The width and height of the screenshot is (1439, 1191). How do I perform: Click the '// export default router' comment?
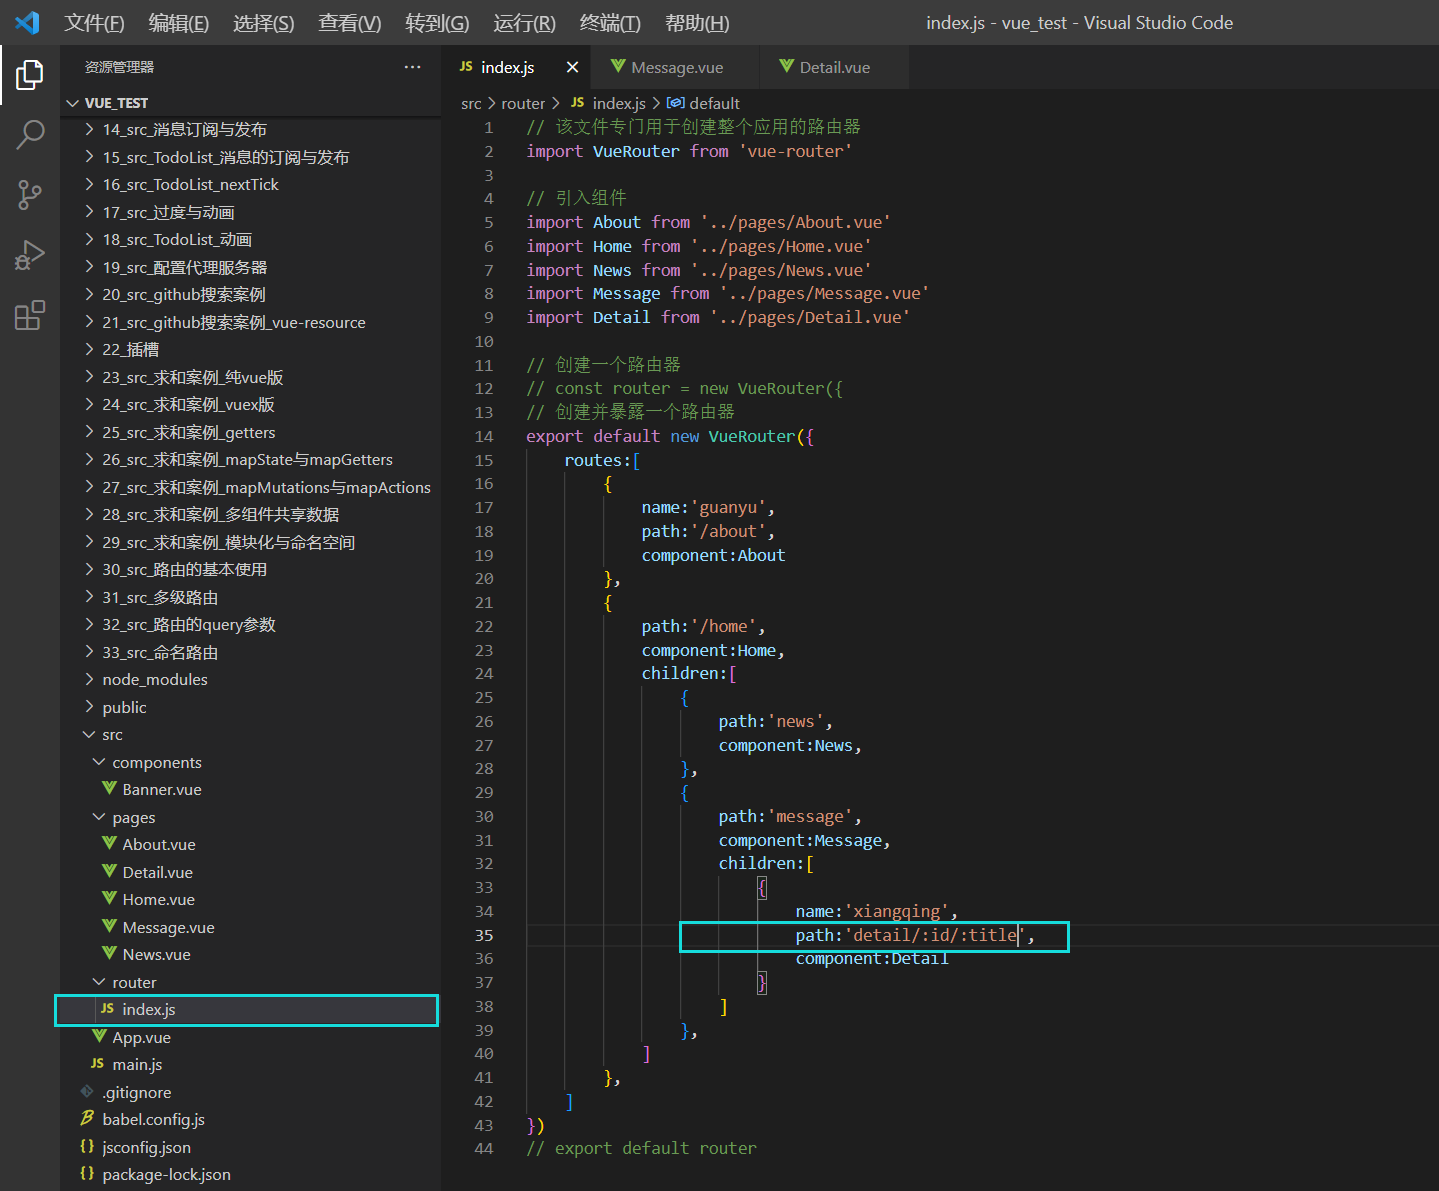click(x=641, y=1148)
